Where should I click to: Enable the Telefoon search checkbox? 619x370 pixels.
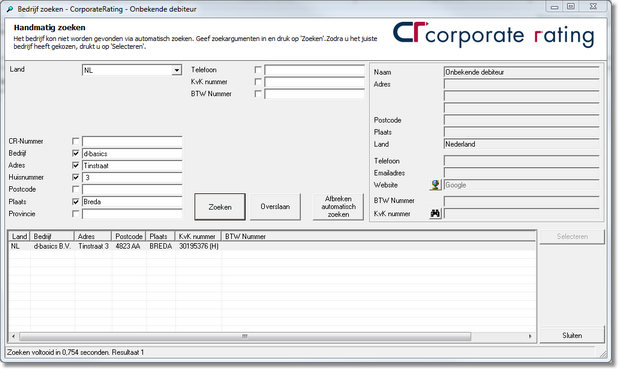[258, 69]
